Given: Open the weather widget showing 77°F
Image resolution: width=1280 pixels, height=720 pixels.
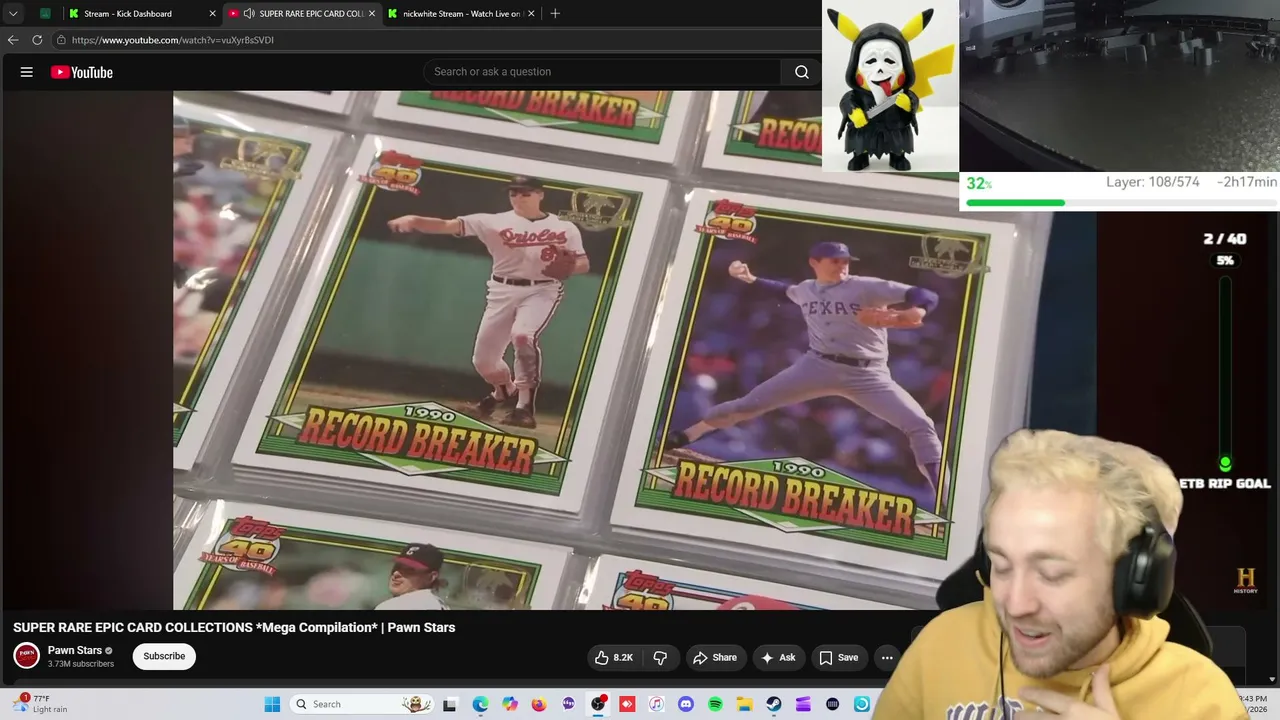Looking at the screenshot, I should click(40, 704).
